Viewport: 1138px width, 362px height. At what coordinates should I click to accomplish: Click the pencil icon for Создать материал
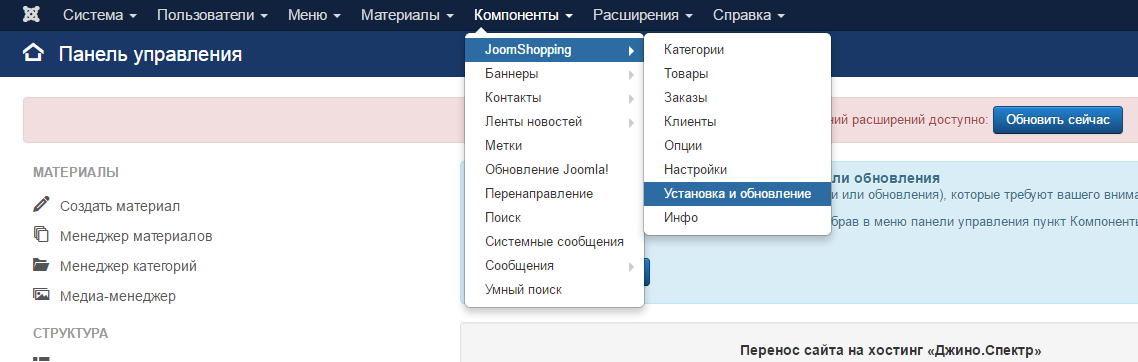(x=41, y=205)
